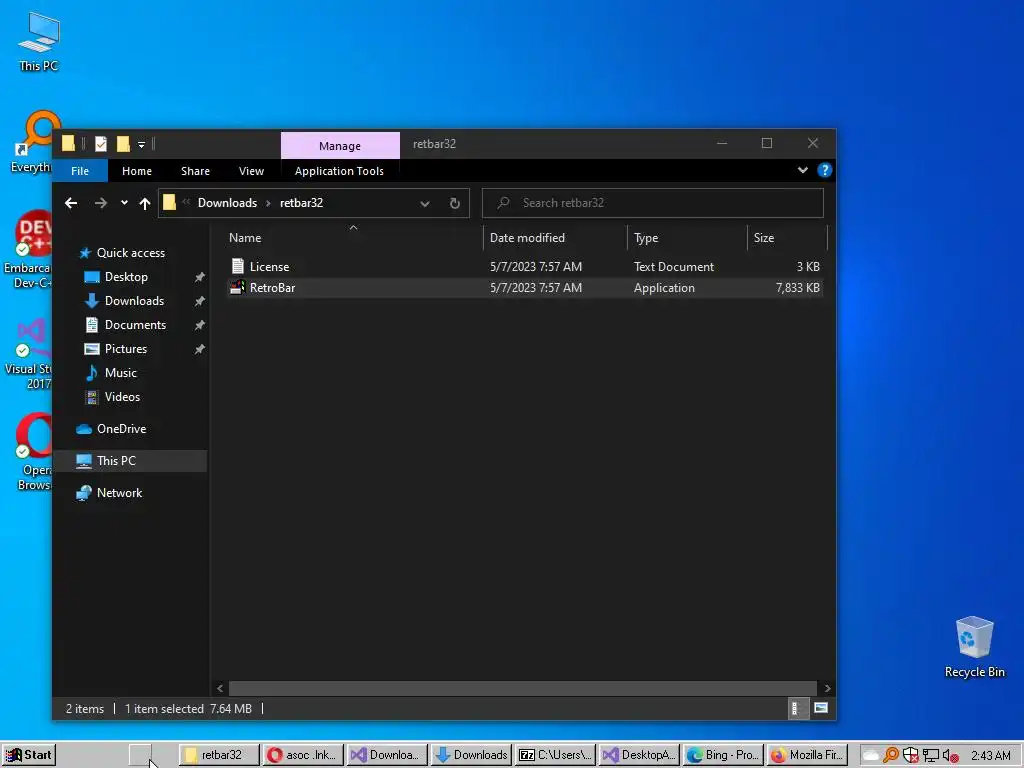Show hidden parent folders via double-chevron
Viewport: 1024px width, 768px height.
coord(186,202)
